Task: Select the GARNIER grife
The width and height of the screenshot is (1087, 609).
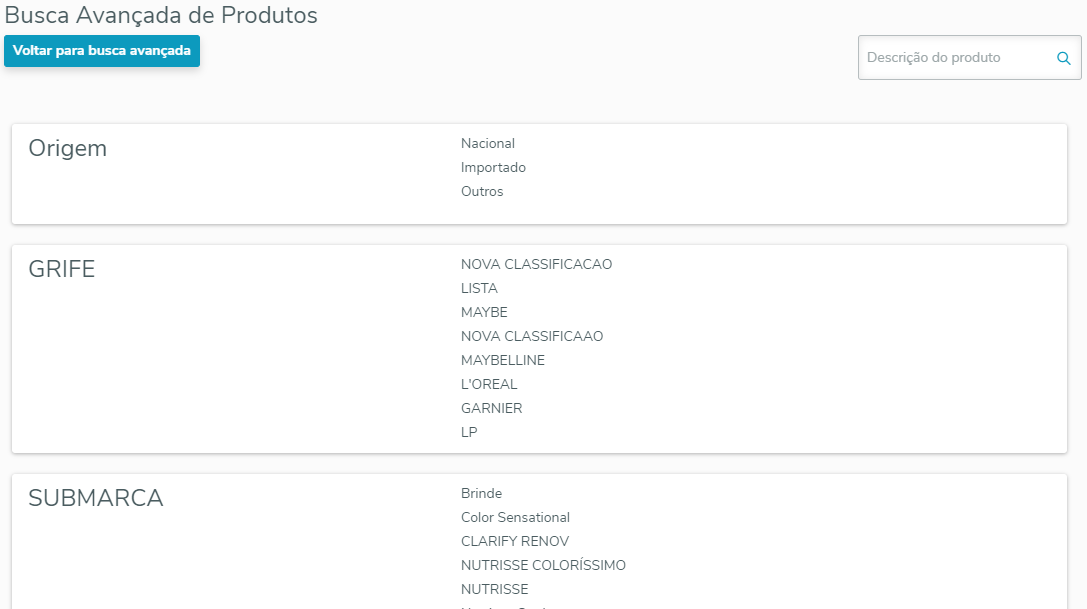Action: 492,409
